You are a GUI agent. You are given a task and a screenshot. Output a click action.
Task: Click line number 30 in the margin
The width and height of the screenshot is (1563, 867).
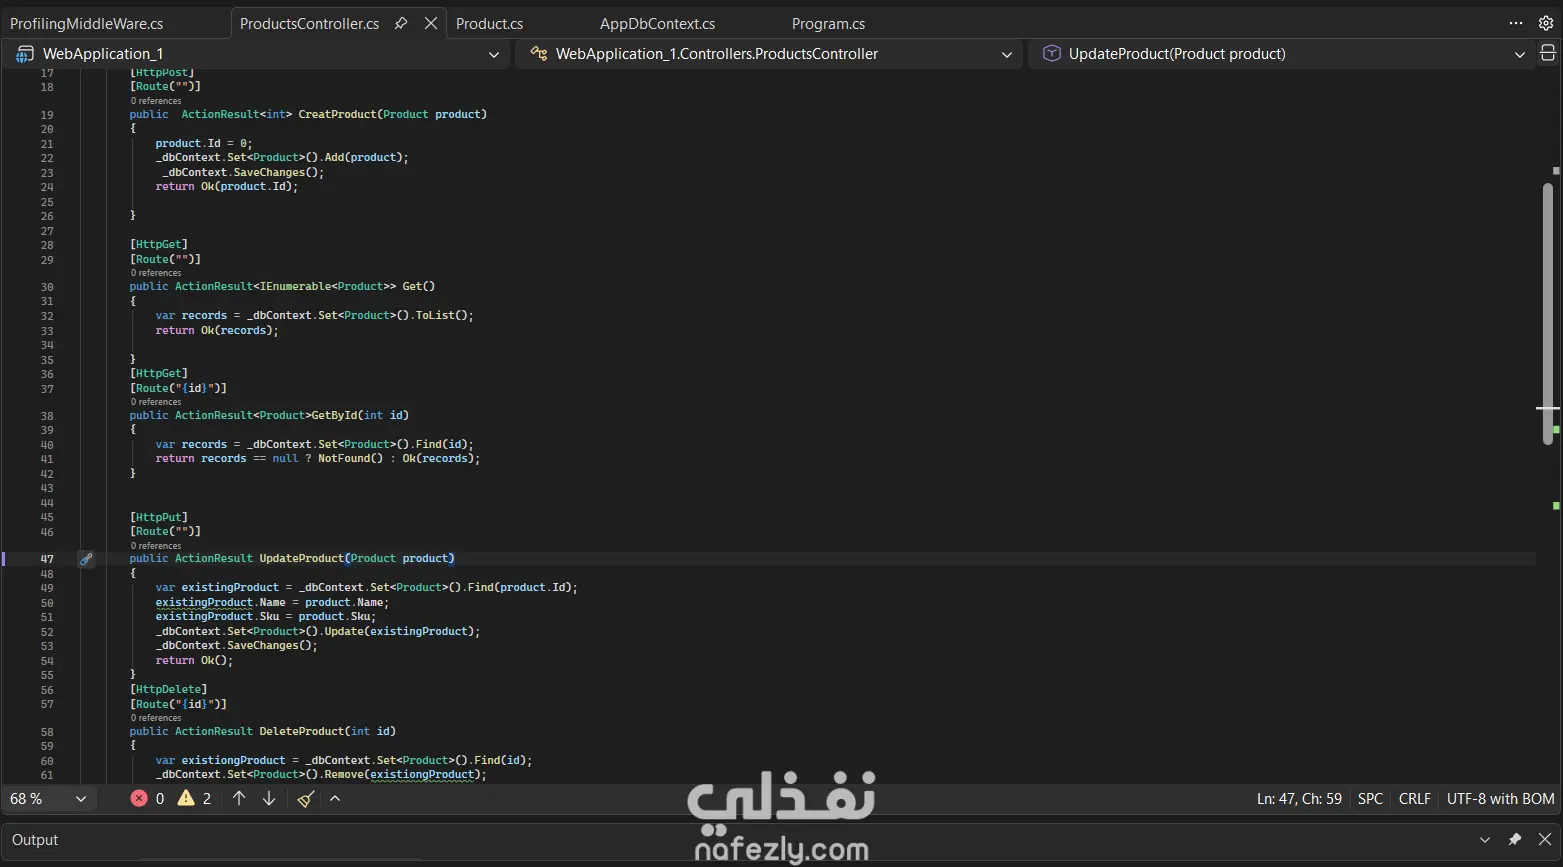point(47,287)
